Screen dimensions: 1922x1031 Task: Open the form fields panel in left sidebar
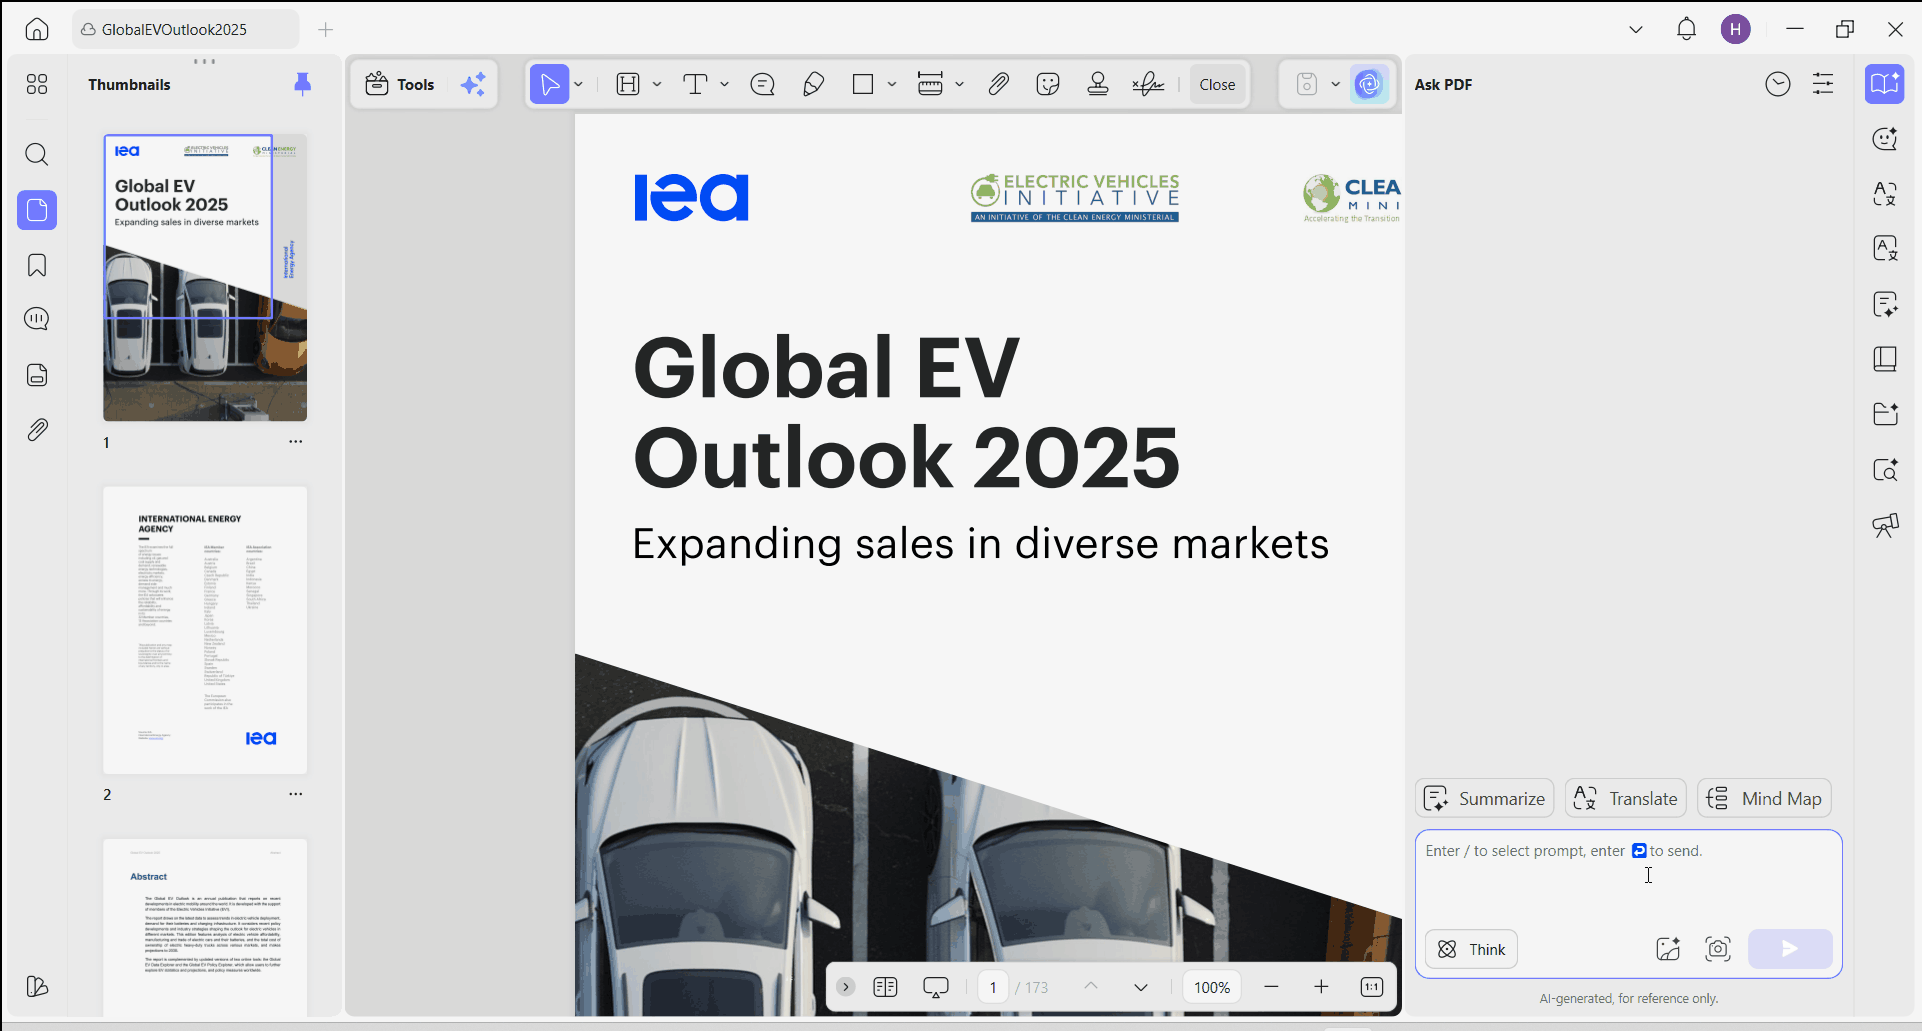pos(37,375)
